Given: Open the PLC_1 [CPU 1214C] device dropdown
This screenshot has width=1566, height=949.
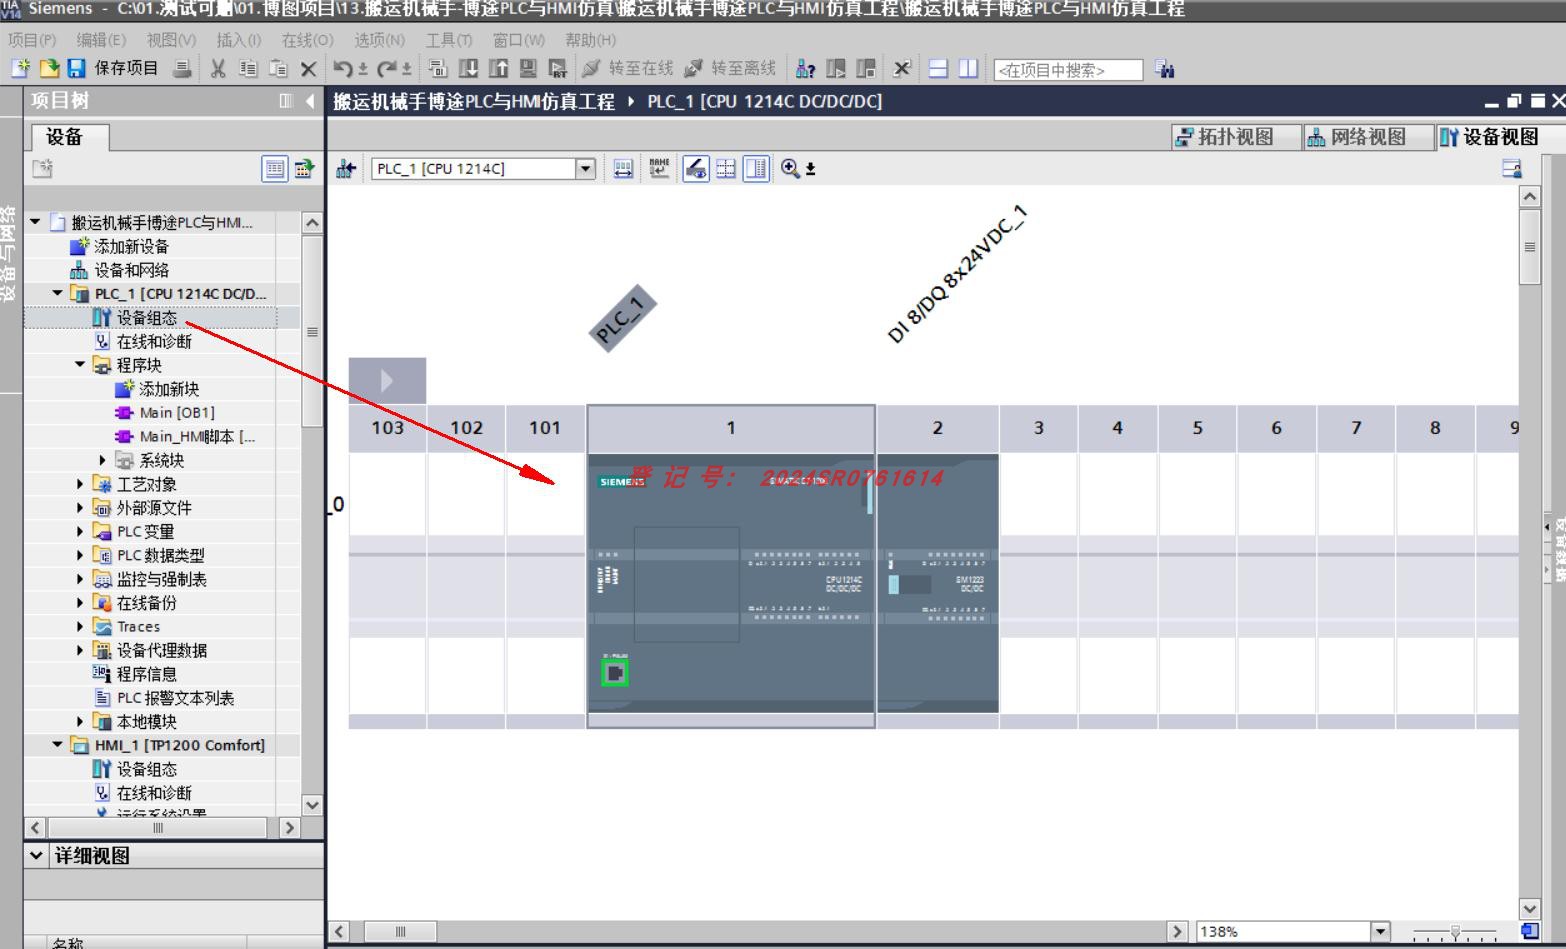Looking at the screenshot, I should pos(586,169).
